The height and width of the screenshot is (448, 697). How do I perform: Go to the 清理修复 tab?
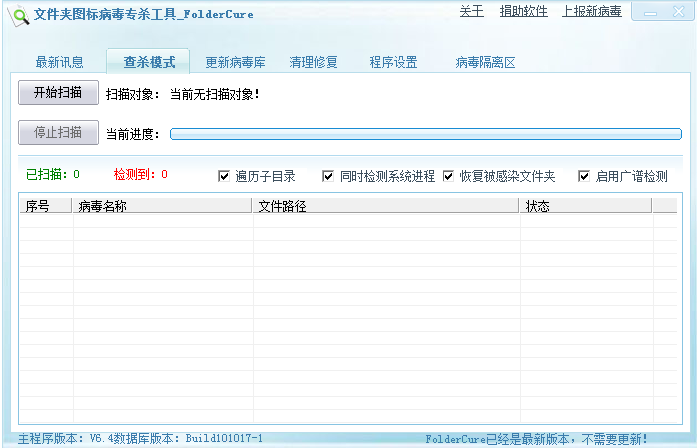tap(314, 62)
